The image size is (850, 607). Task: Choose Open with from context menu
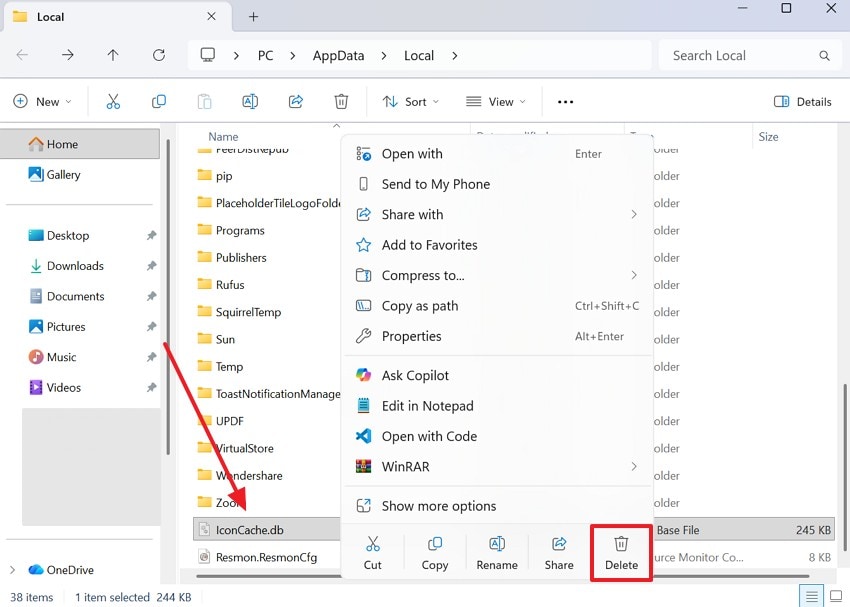point(497,154)
